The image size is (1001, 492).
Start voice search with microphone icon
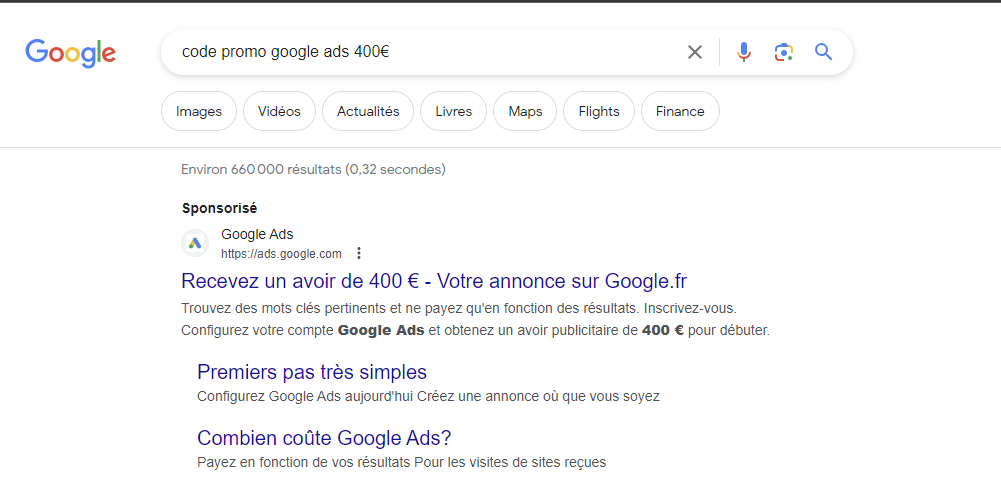pos(743,52)
